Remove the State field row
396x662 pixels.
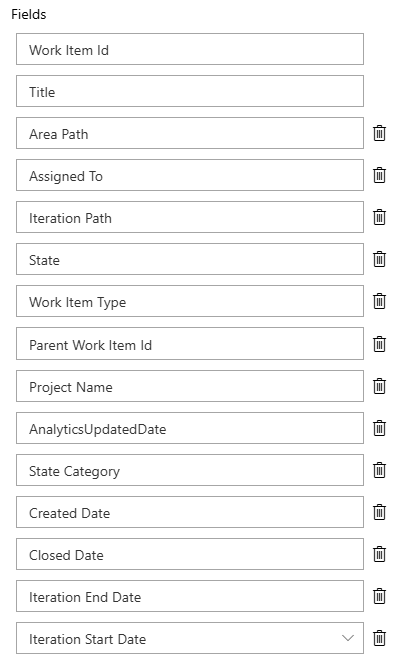click(379, 259)
